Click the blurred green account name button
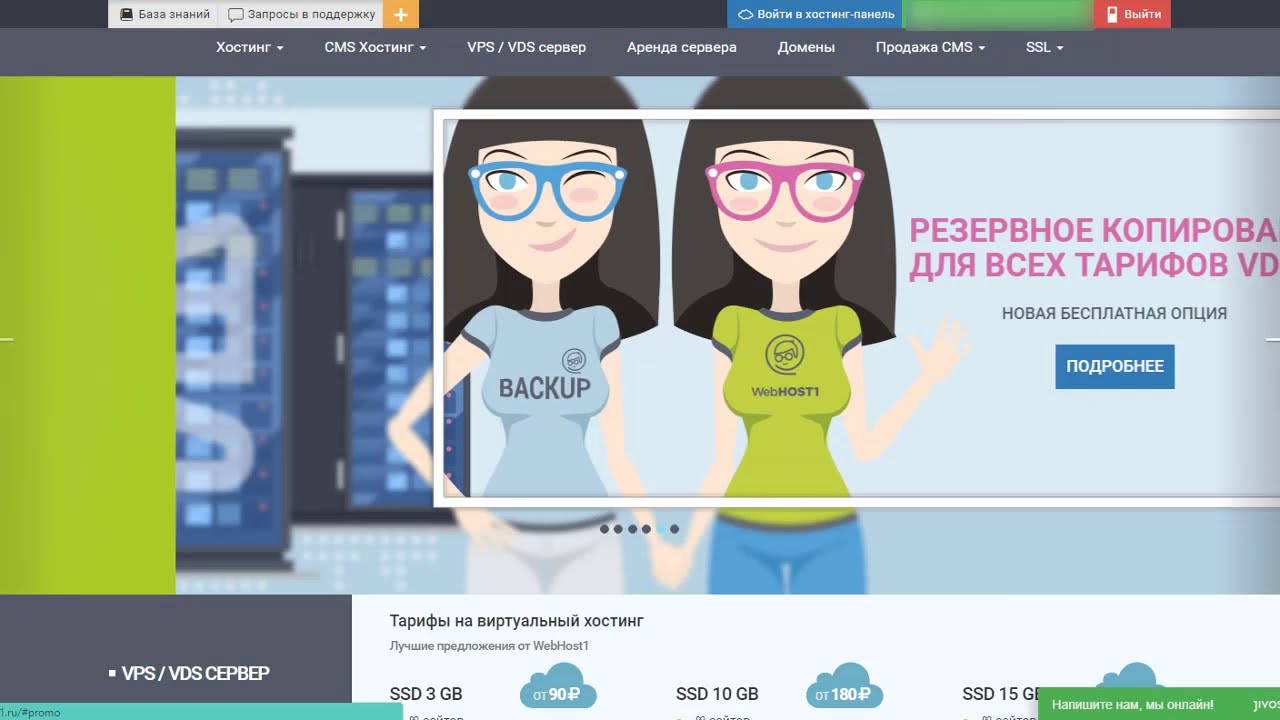 coord(998,14)
